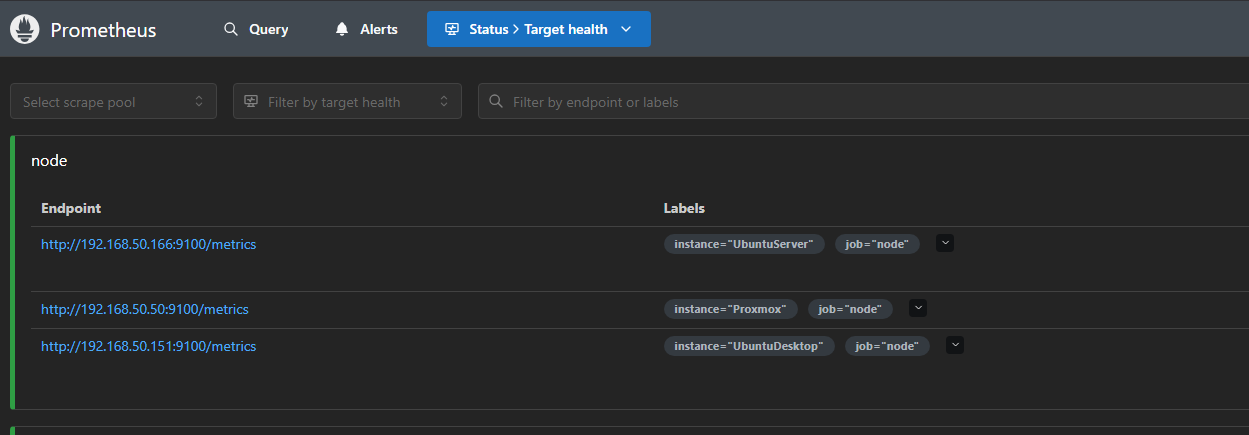Click the instance="Proxmox" label badge
Image resolution: width=1249 pixels, height=435 pixels.
[x=731, y=309]
